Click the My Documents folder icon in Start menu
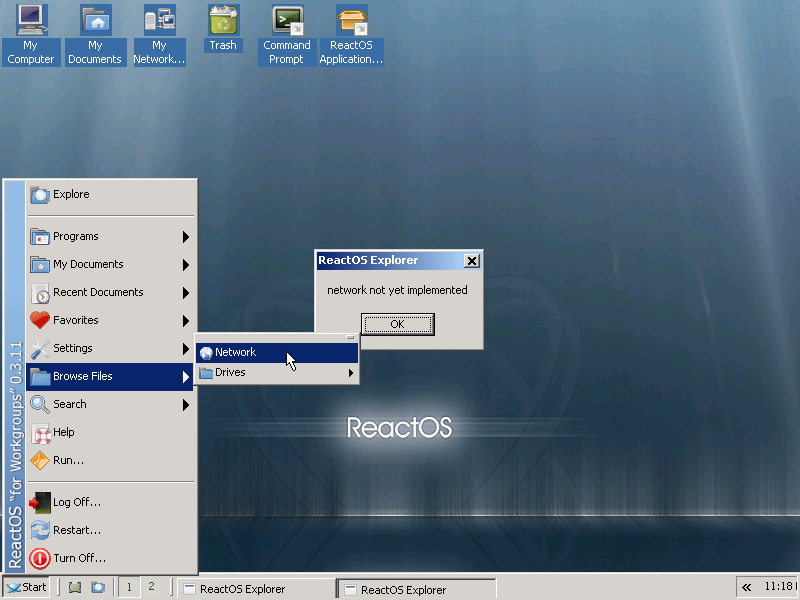This screenshot has width=800, height=600. pyautogui.click(x=40, y=265)
